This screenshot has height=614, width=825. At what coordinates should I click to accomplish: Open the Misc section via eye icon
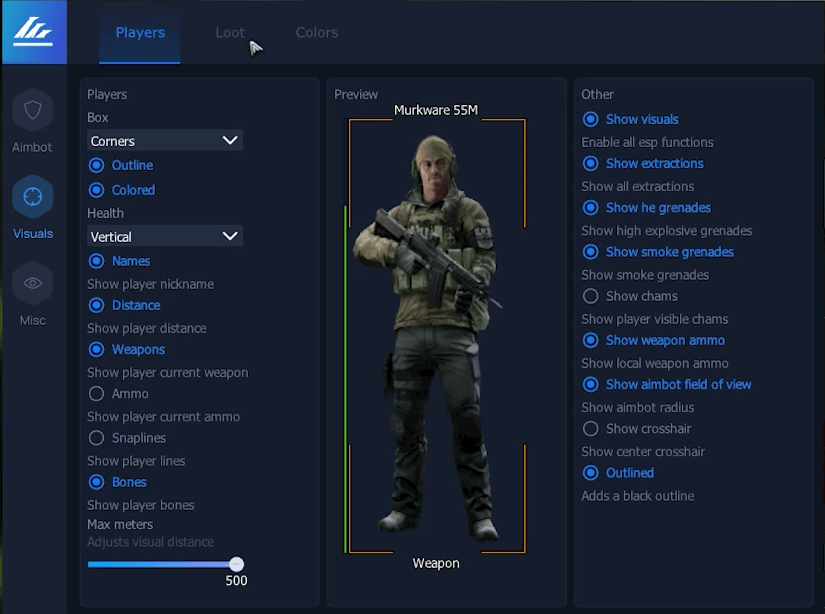[x=32, y=284]
